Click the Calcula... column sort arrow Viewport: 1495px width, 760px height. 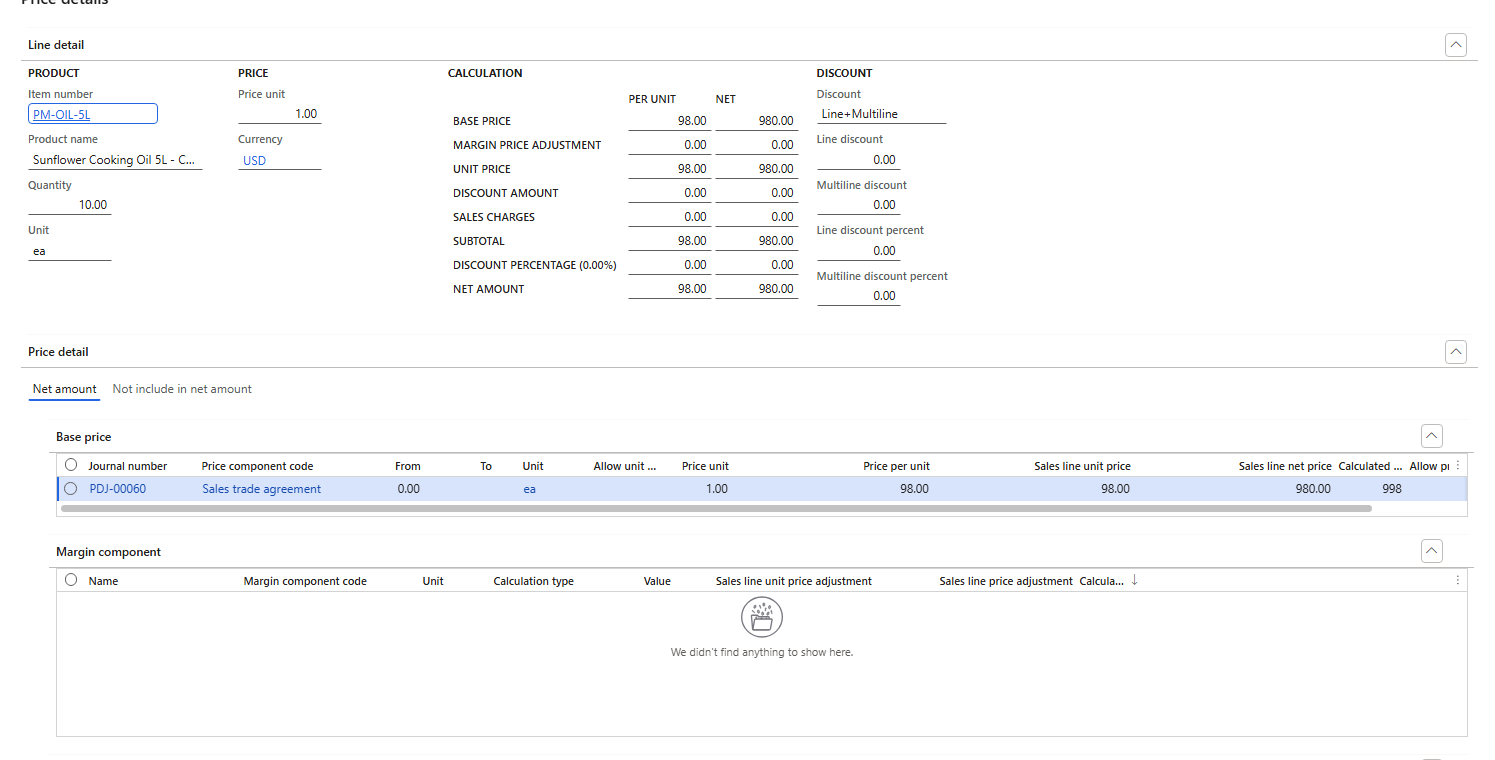(1134, 580)
